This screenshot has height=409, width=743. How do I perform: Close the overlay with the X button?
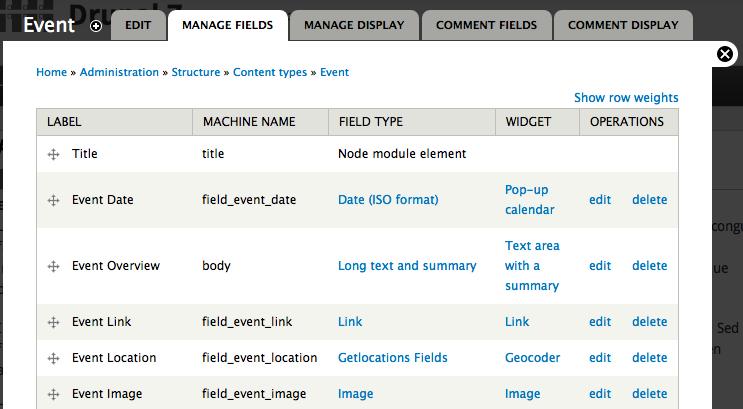[x=726, y=55]
